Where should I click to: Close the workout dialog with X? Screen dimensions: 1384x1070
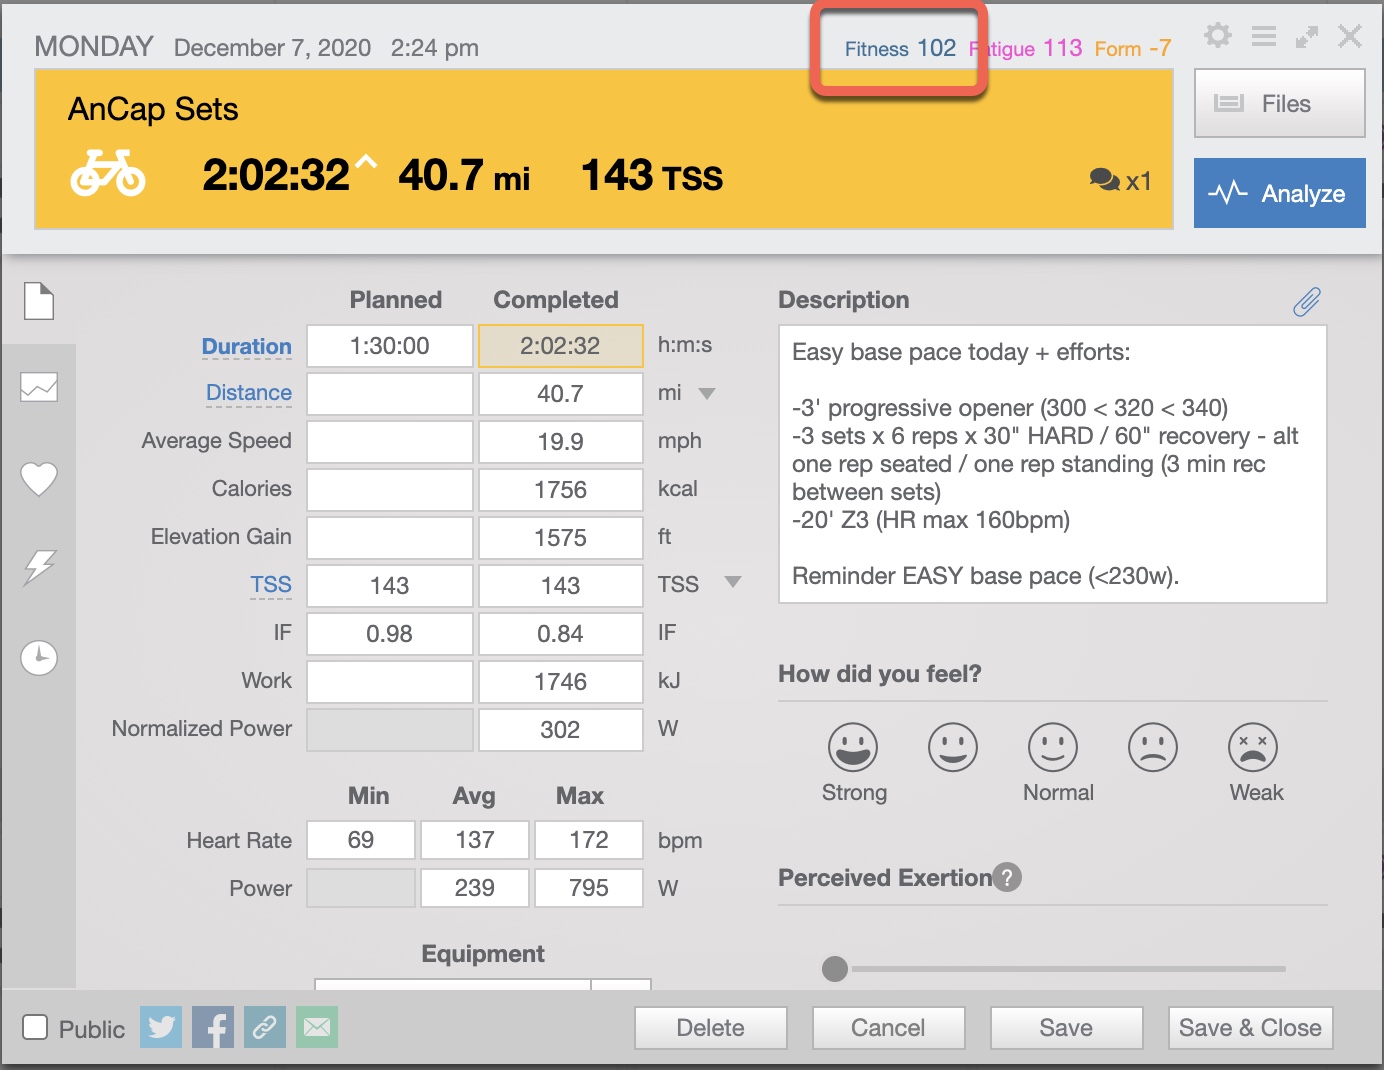coord(1350,36)
